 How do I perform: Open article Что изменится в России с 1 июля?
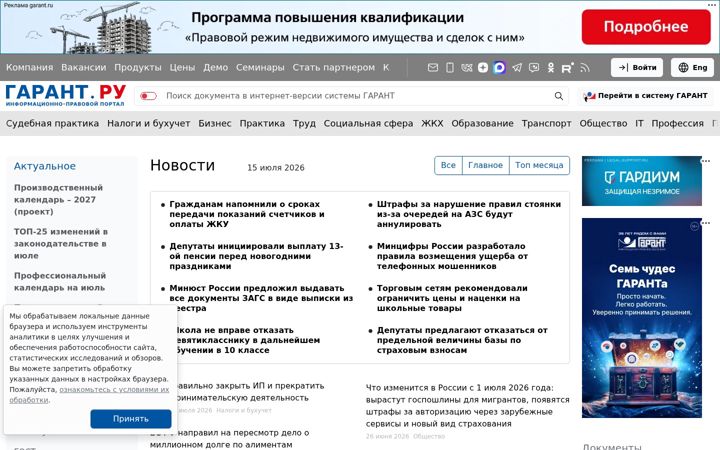point(467,405)
